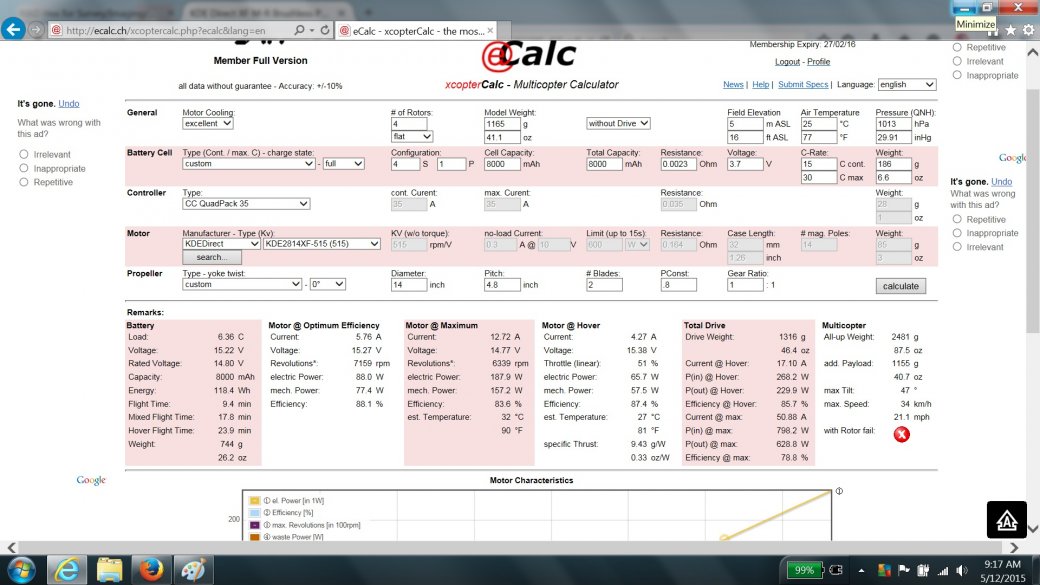Open Paint from the taskbar
The height and width of the screenshot is (585, 1040).
click(193, 570)
